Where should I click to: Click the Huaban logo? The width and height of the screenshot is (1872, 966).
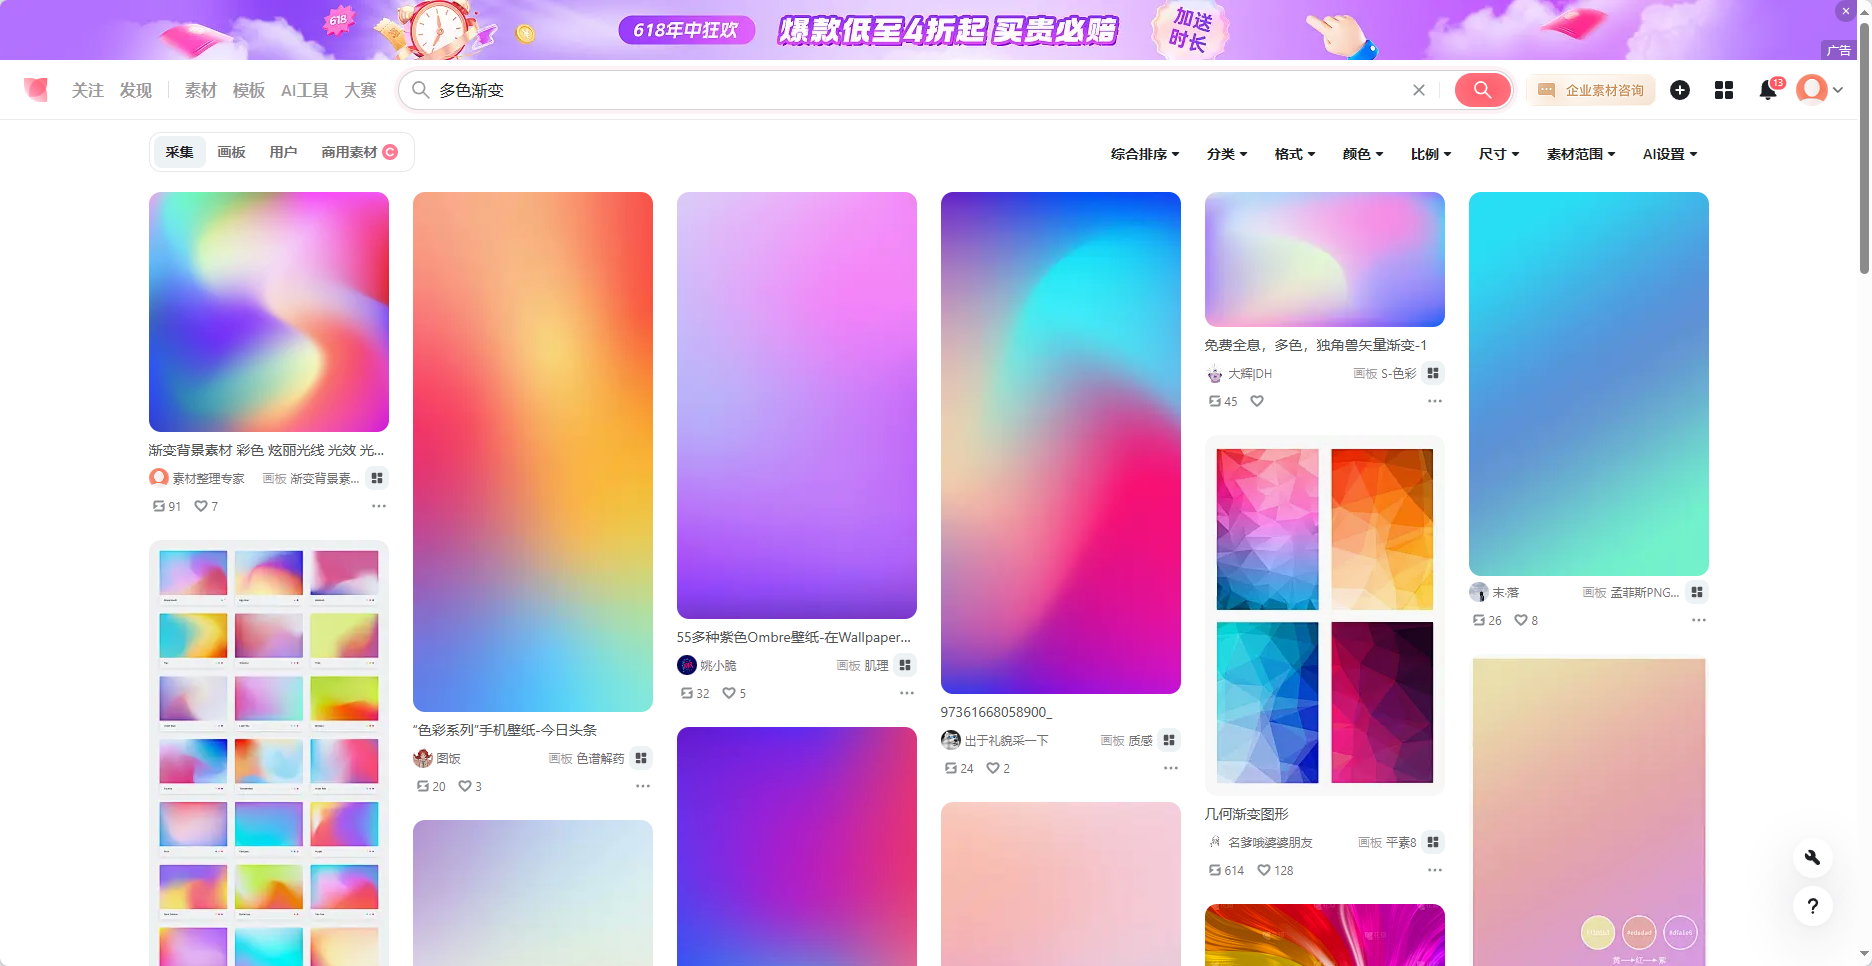[36, 89]
